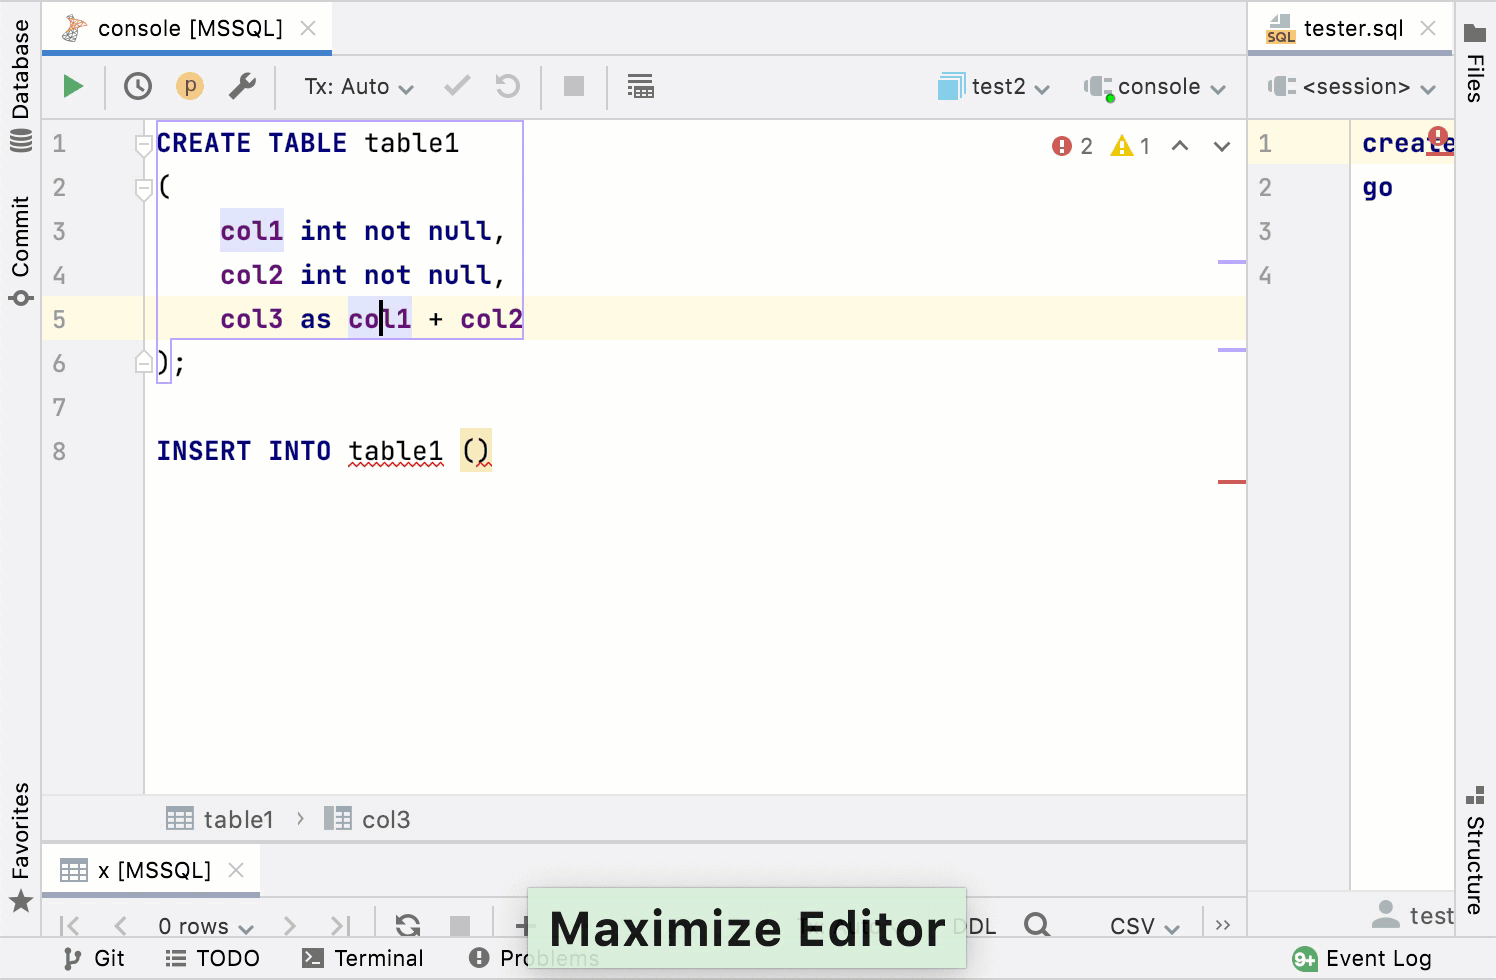Viewport: 1496px width, 980px height.
Task: Open query execution history via clock icon
Action: pos(137,86)
